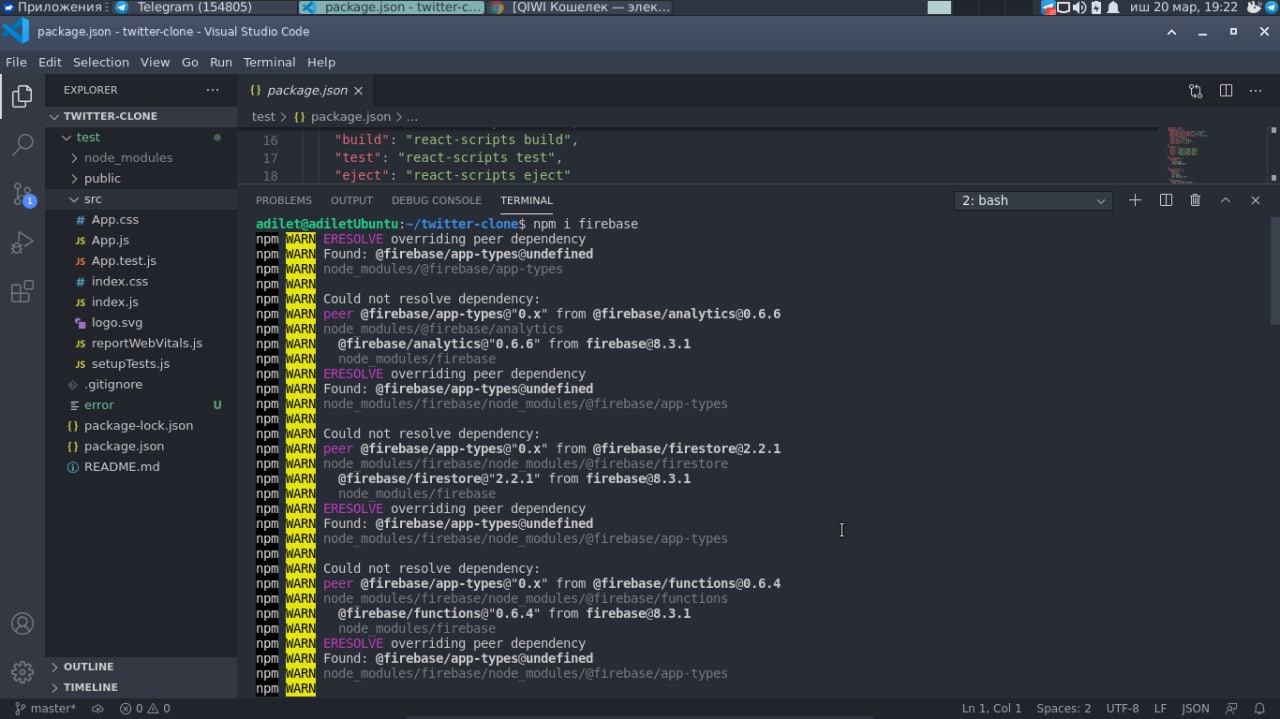Click synchronize changes cloud icon
This screenshot has width=1280, height=719.
tap(98, 708)
